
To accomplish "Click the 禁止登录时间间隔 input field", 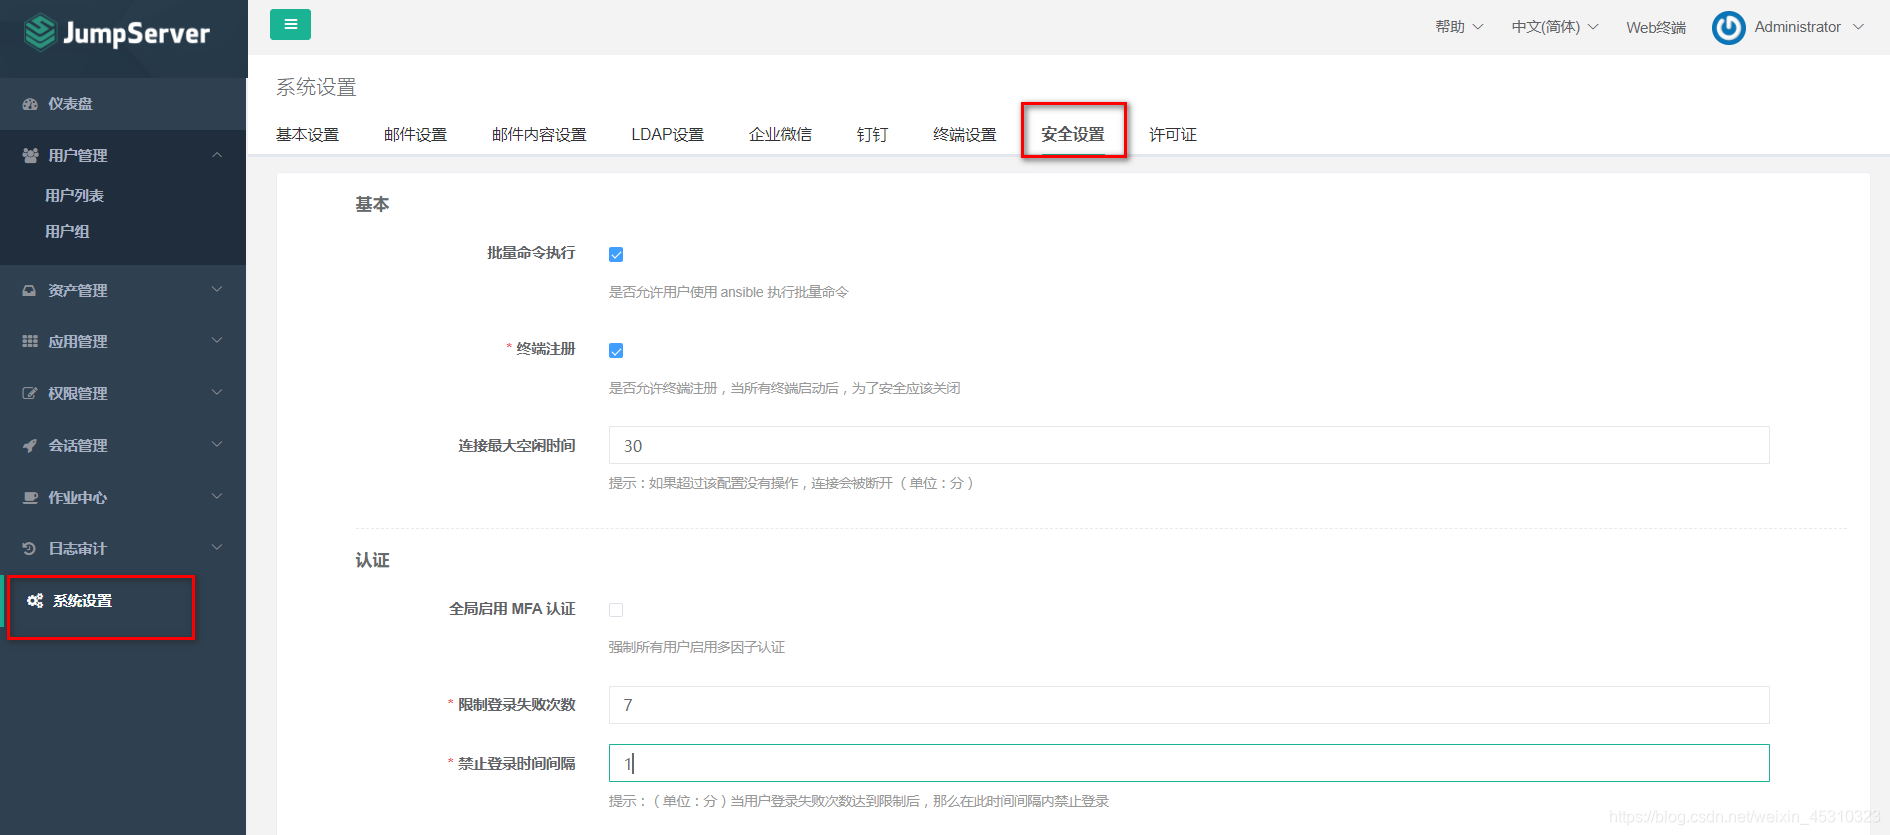I will pos(1189,763).
